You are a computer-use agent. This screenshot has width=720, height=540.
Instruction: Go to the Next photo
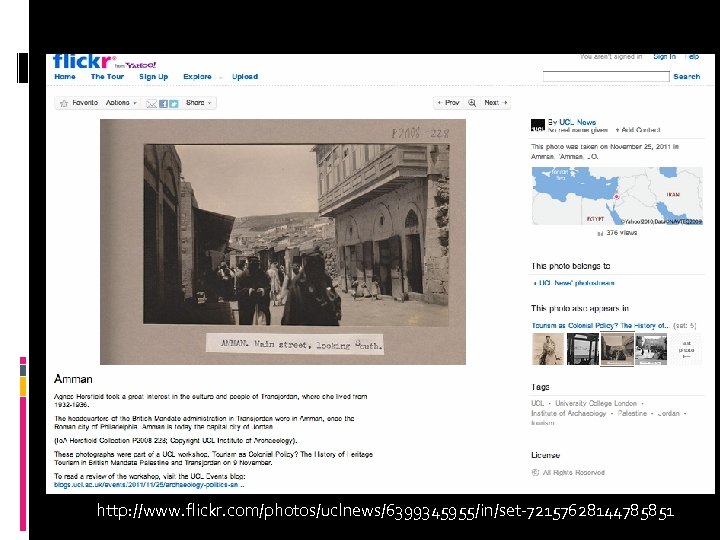(495, 103)
